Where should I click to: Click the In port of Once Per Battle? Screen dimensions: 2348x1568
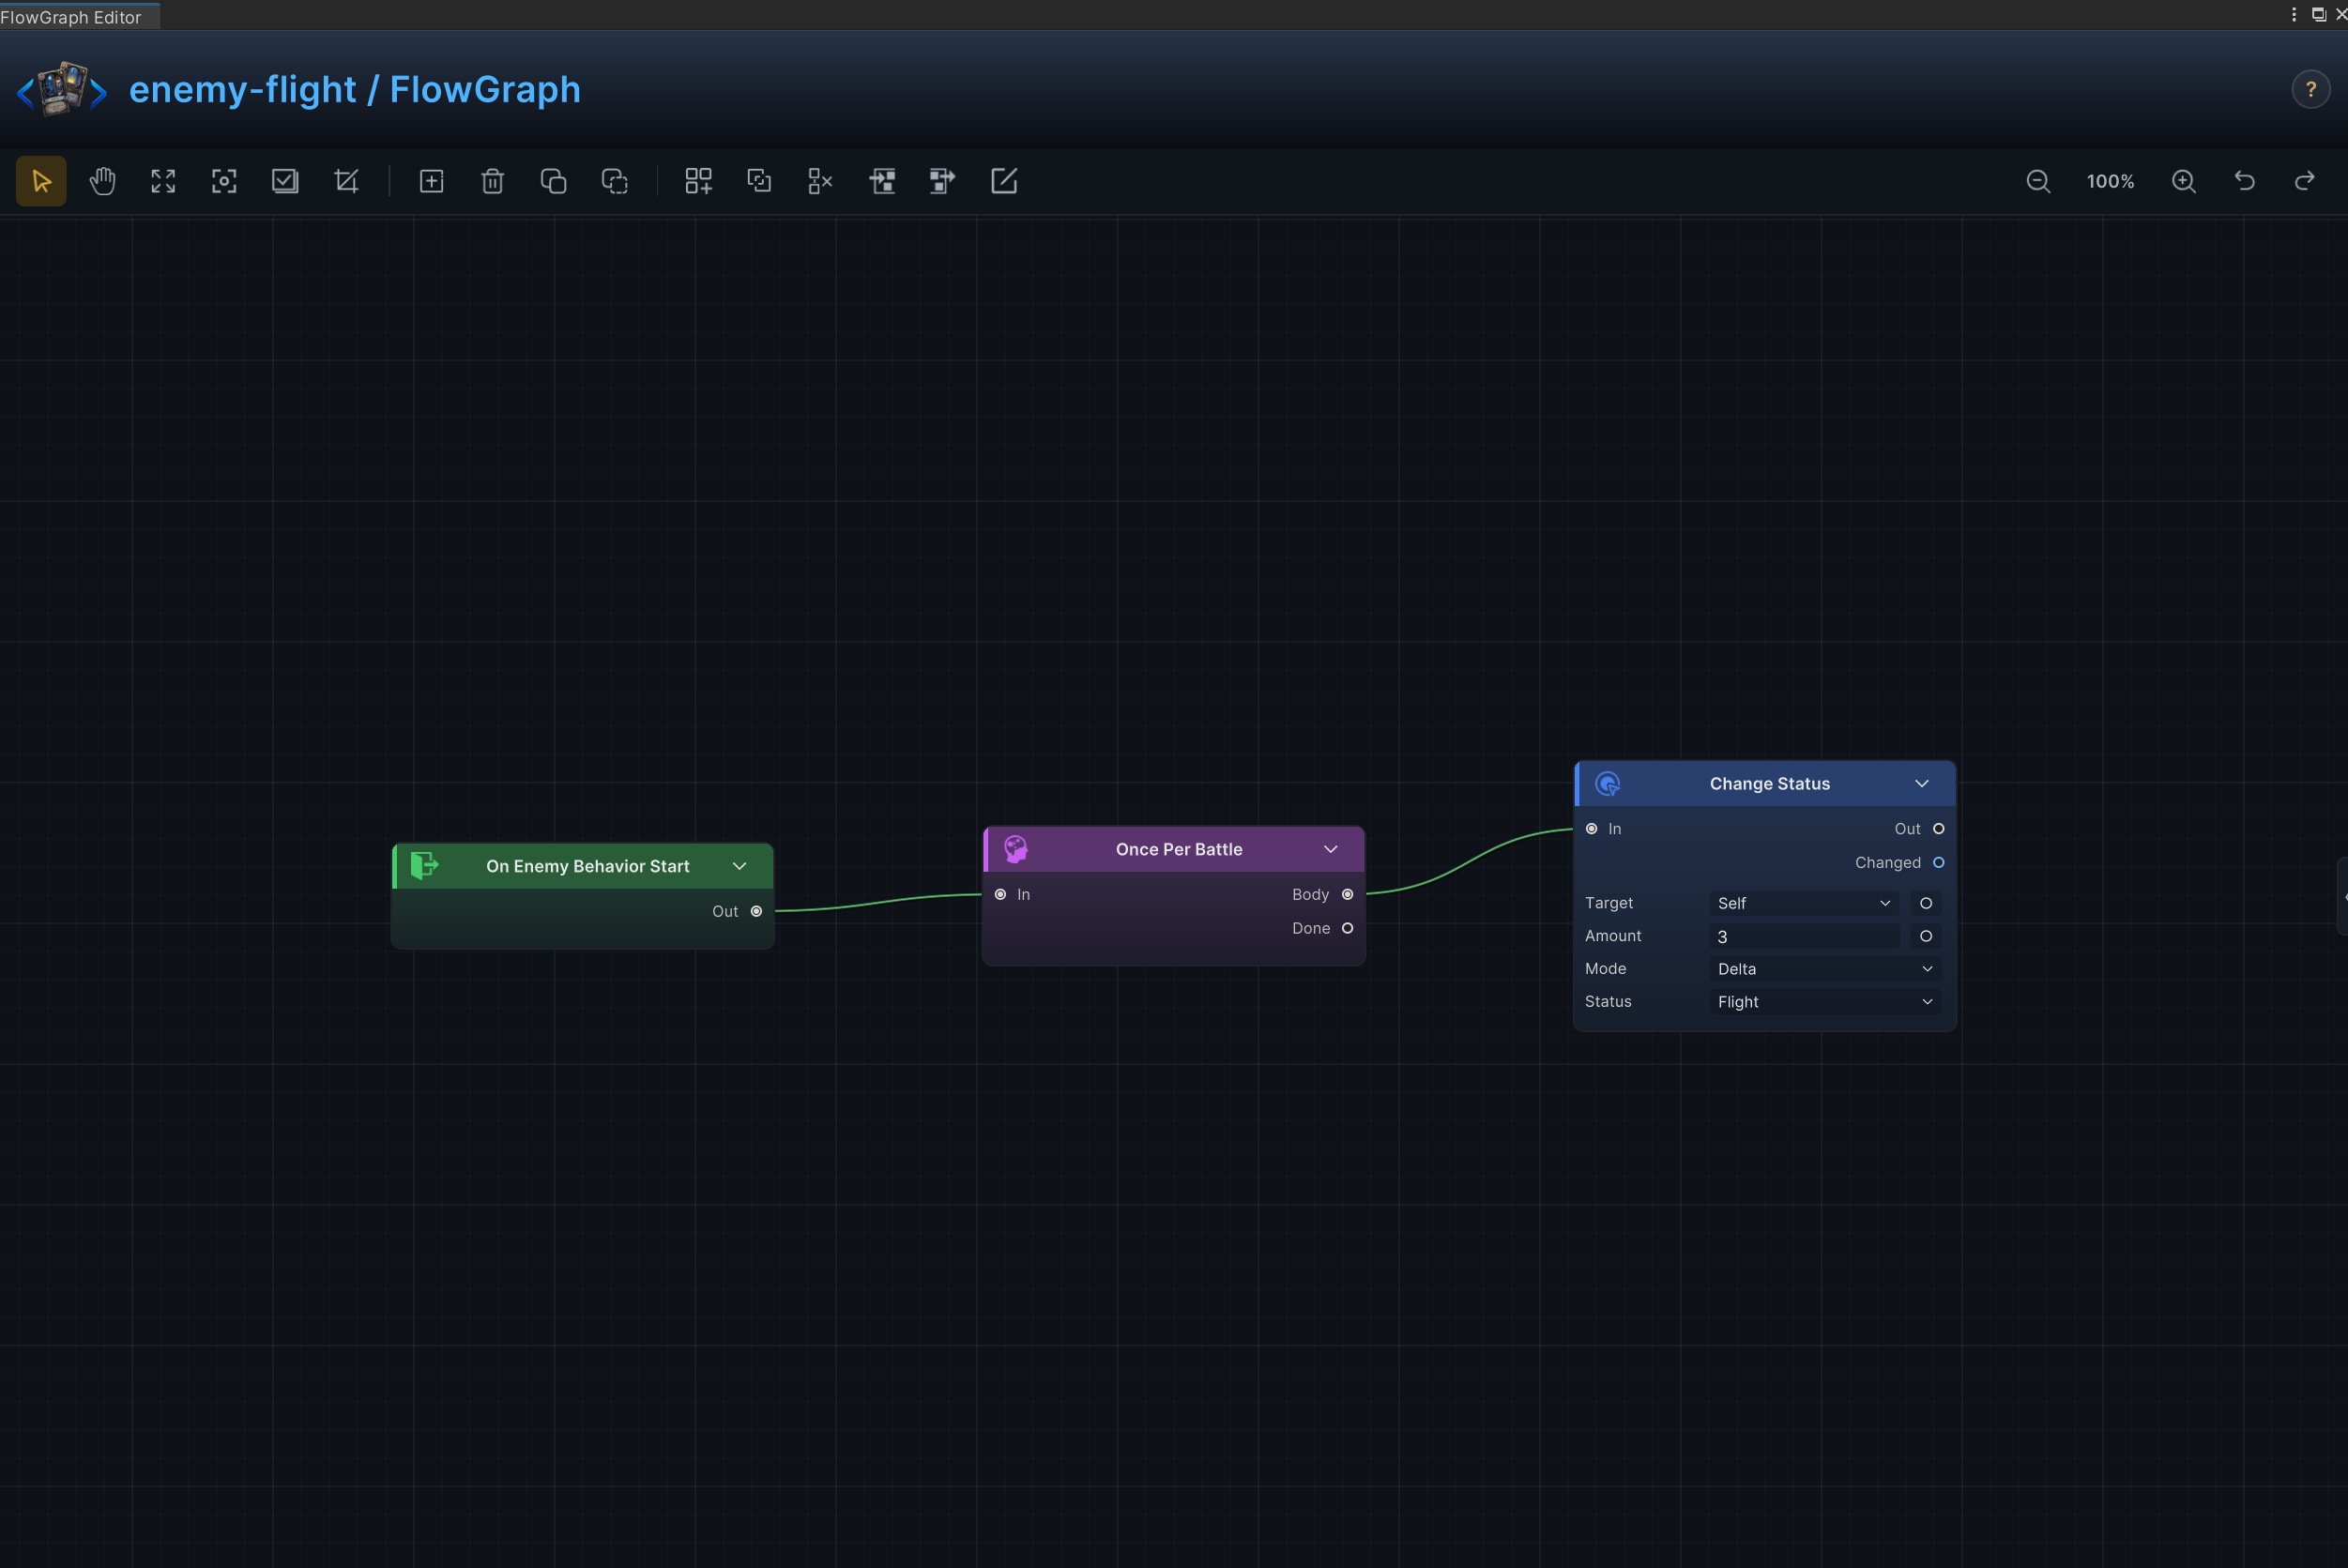point(1000,894)
